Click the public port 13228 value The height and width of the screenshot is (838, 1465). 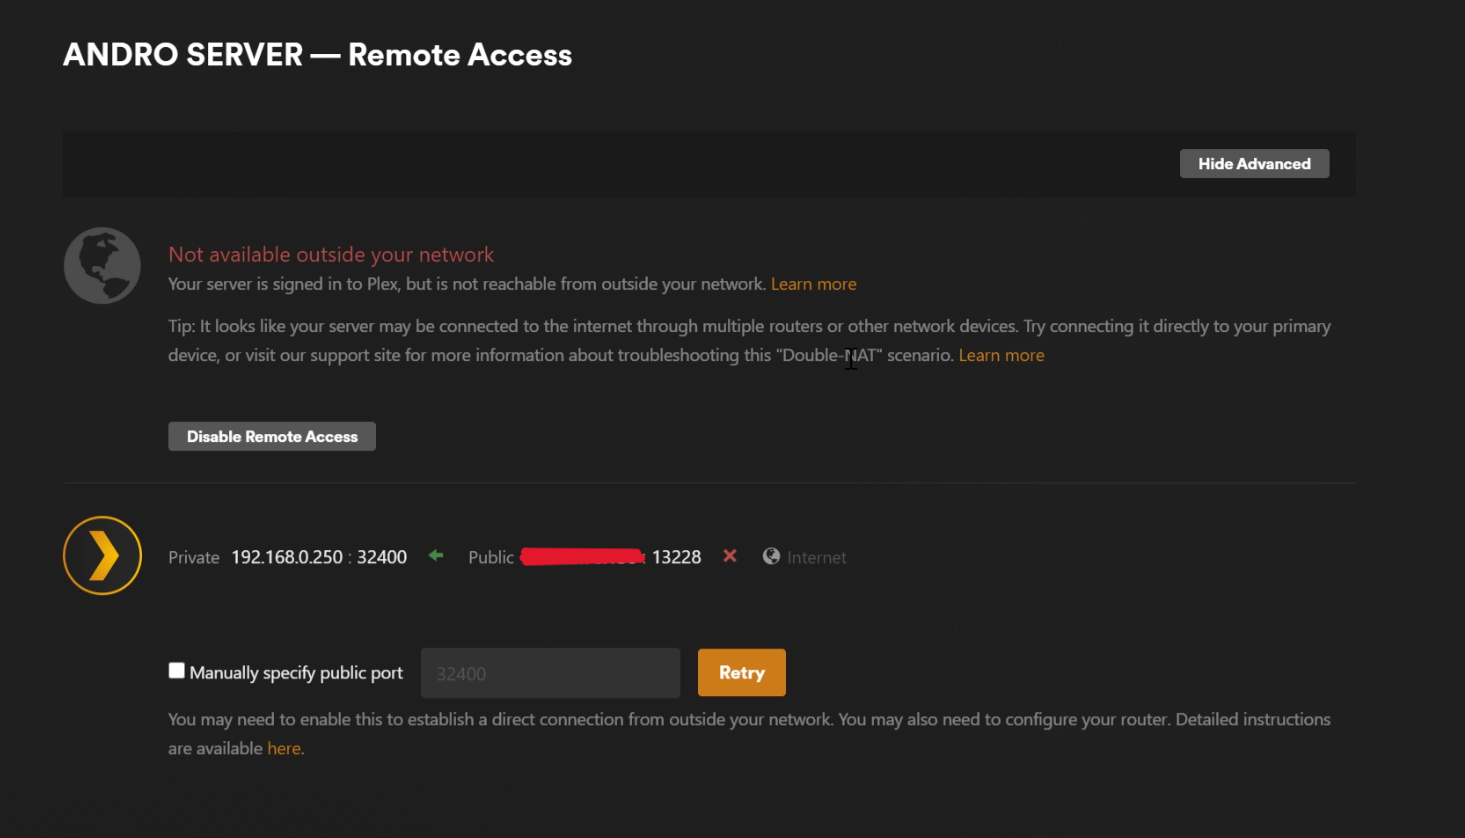coord(677,557)
